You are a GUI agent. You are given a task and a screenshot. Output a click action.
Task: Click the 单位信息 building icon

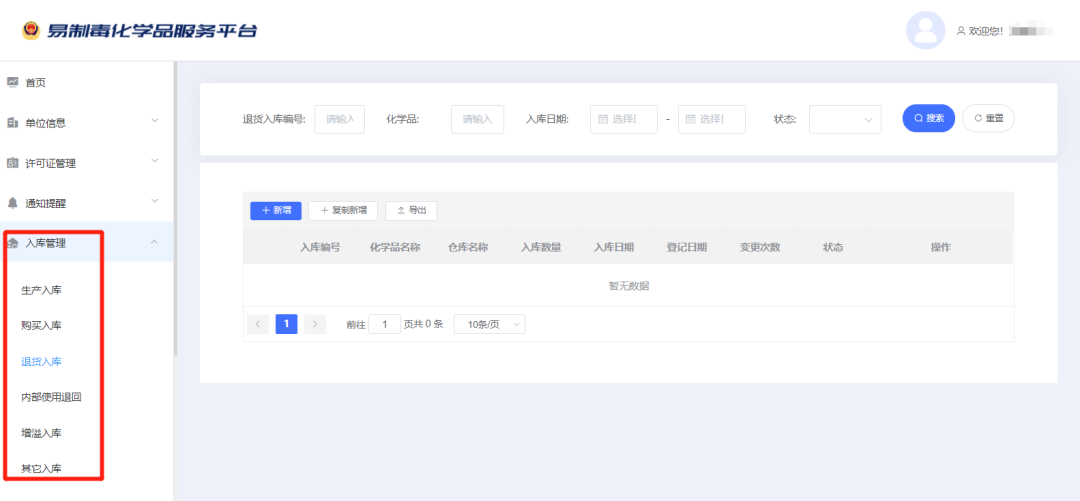click(13, 122)
